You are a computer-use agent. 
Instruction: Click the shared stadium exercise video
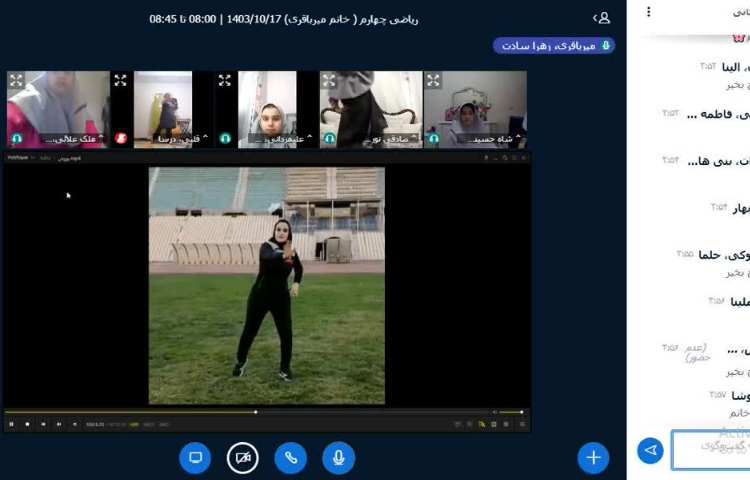click(266, 285)
